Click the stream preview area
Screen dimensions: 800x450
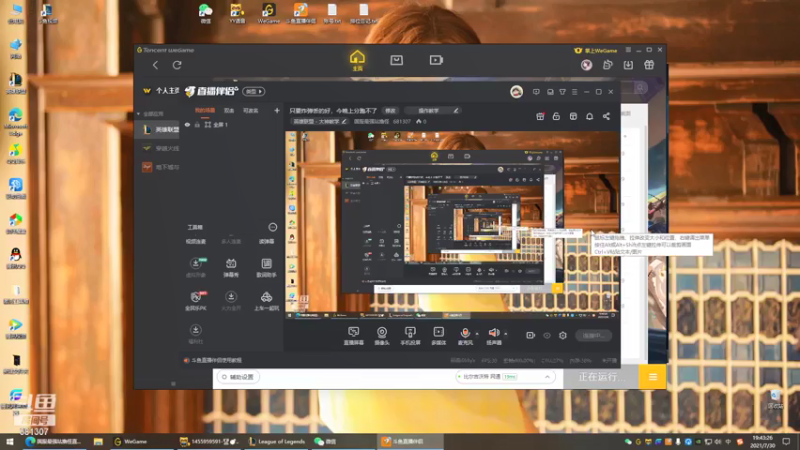coord(452,225)
